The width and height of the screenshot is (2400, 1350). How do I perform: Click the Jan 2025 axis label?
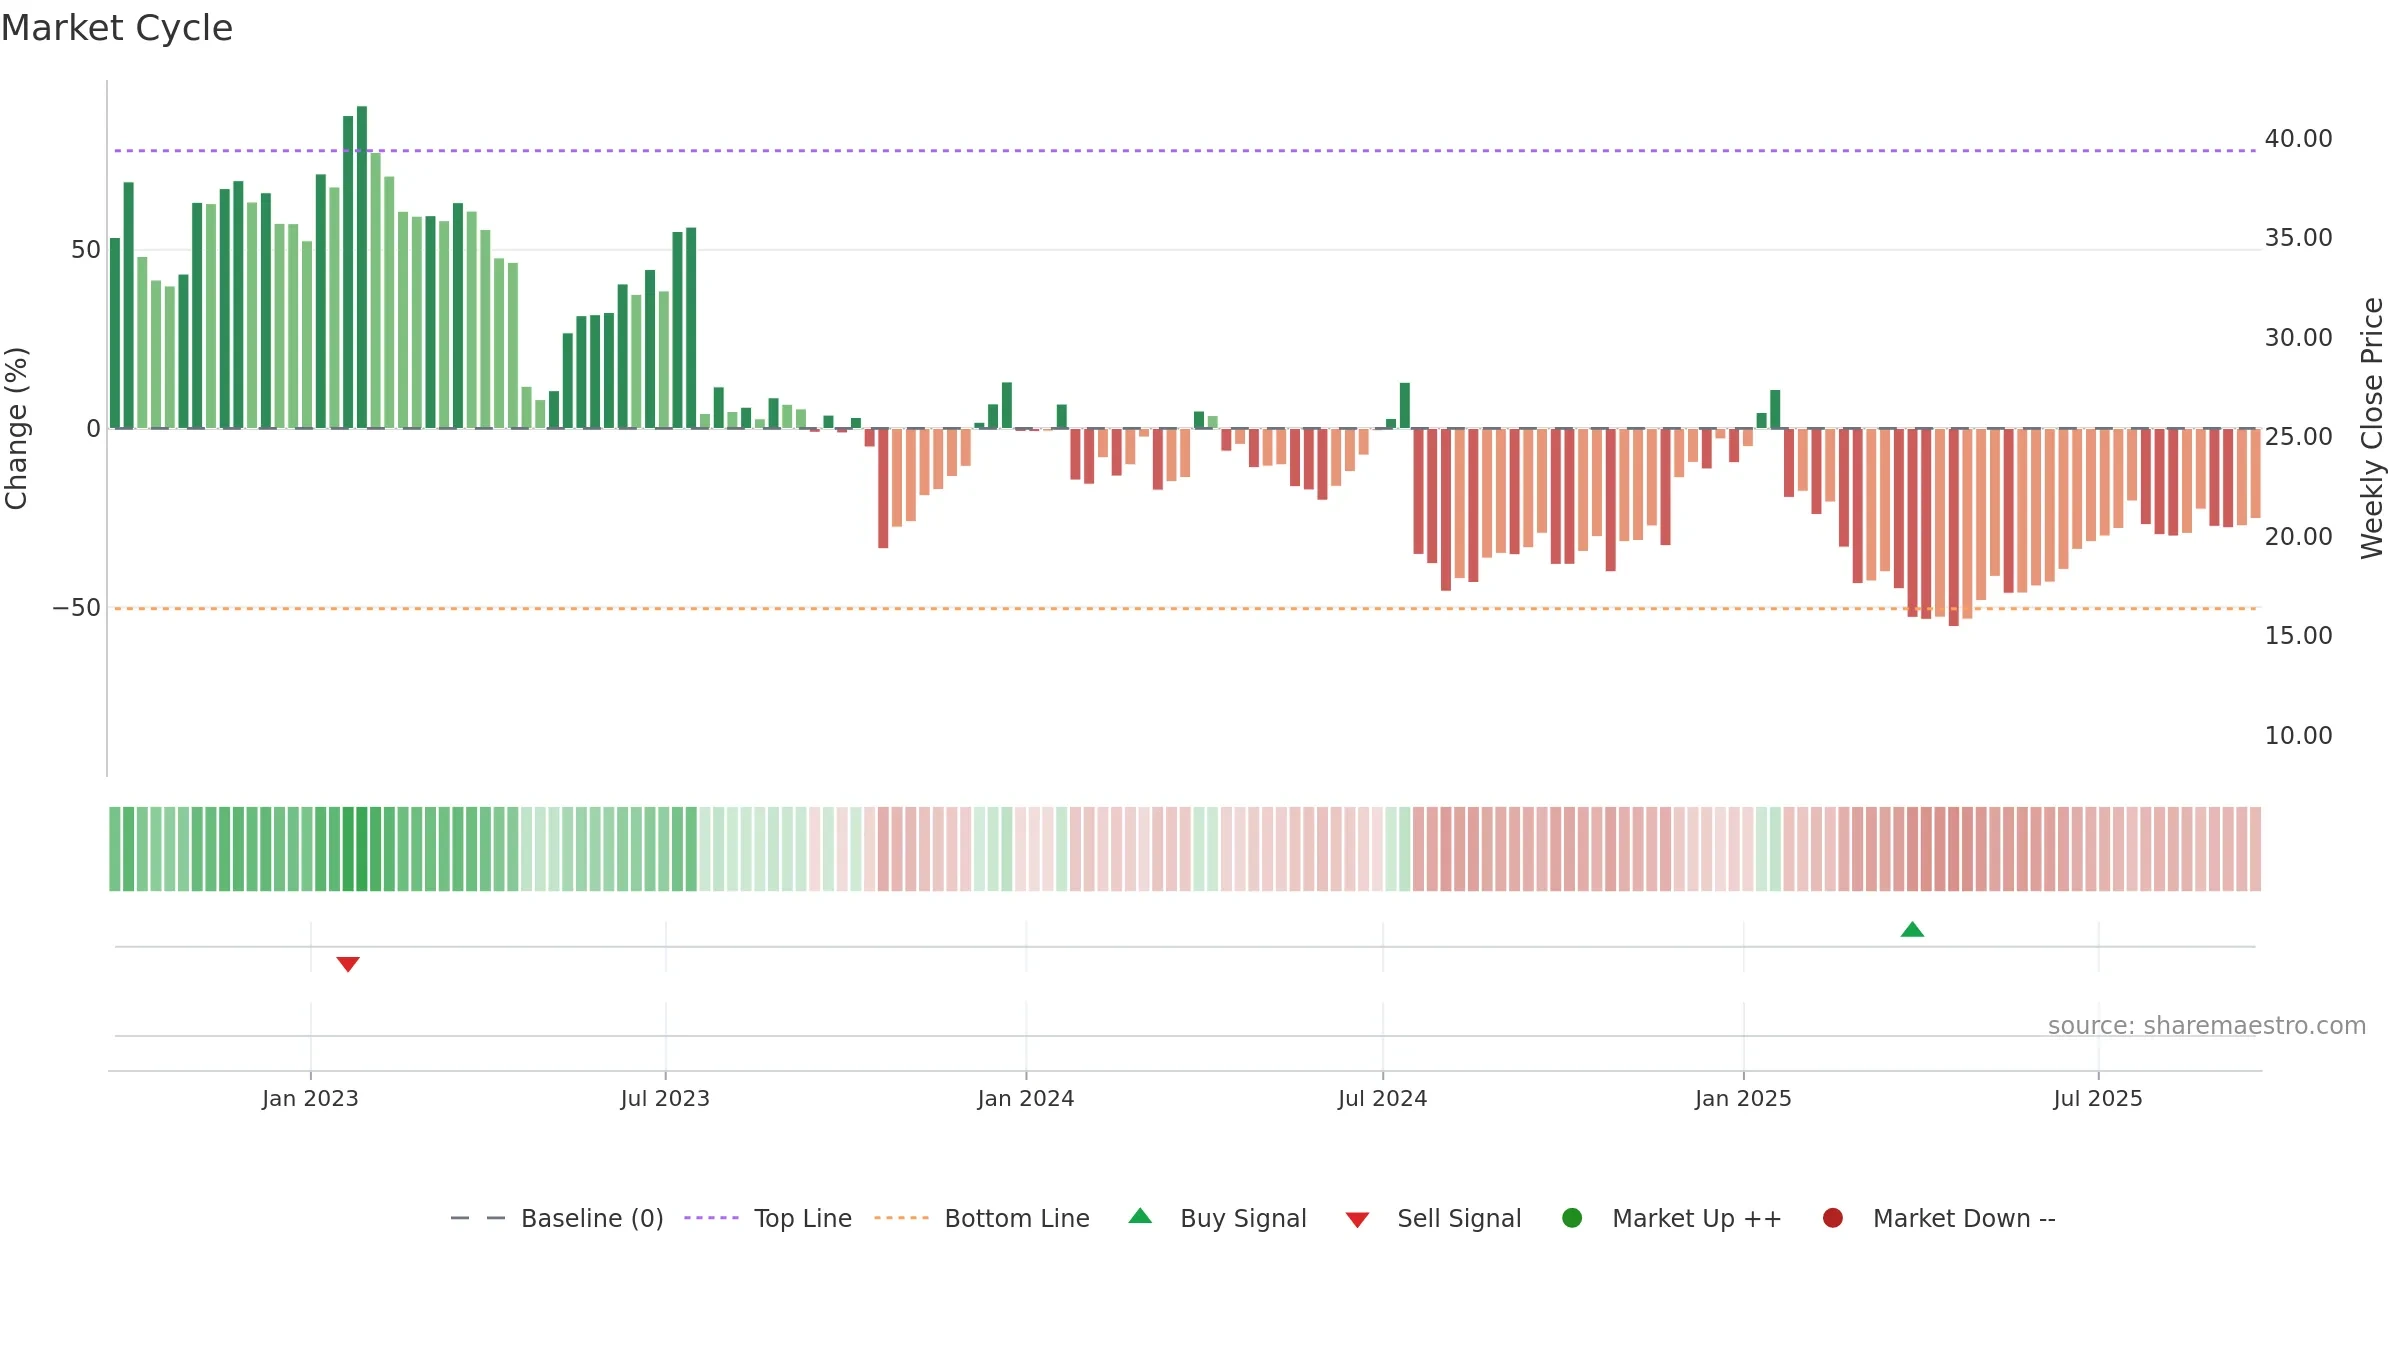coord(1743,1099)
